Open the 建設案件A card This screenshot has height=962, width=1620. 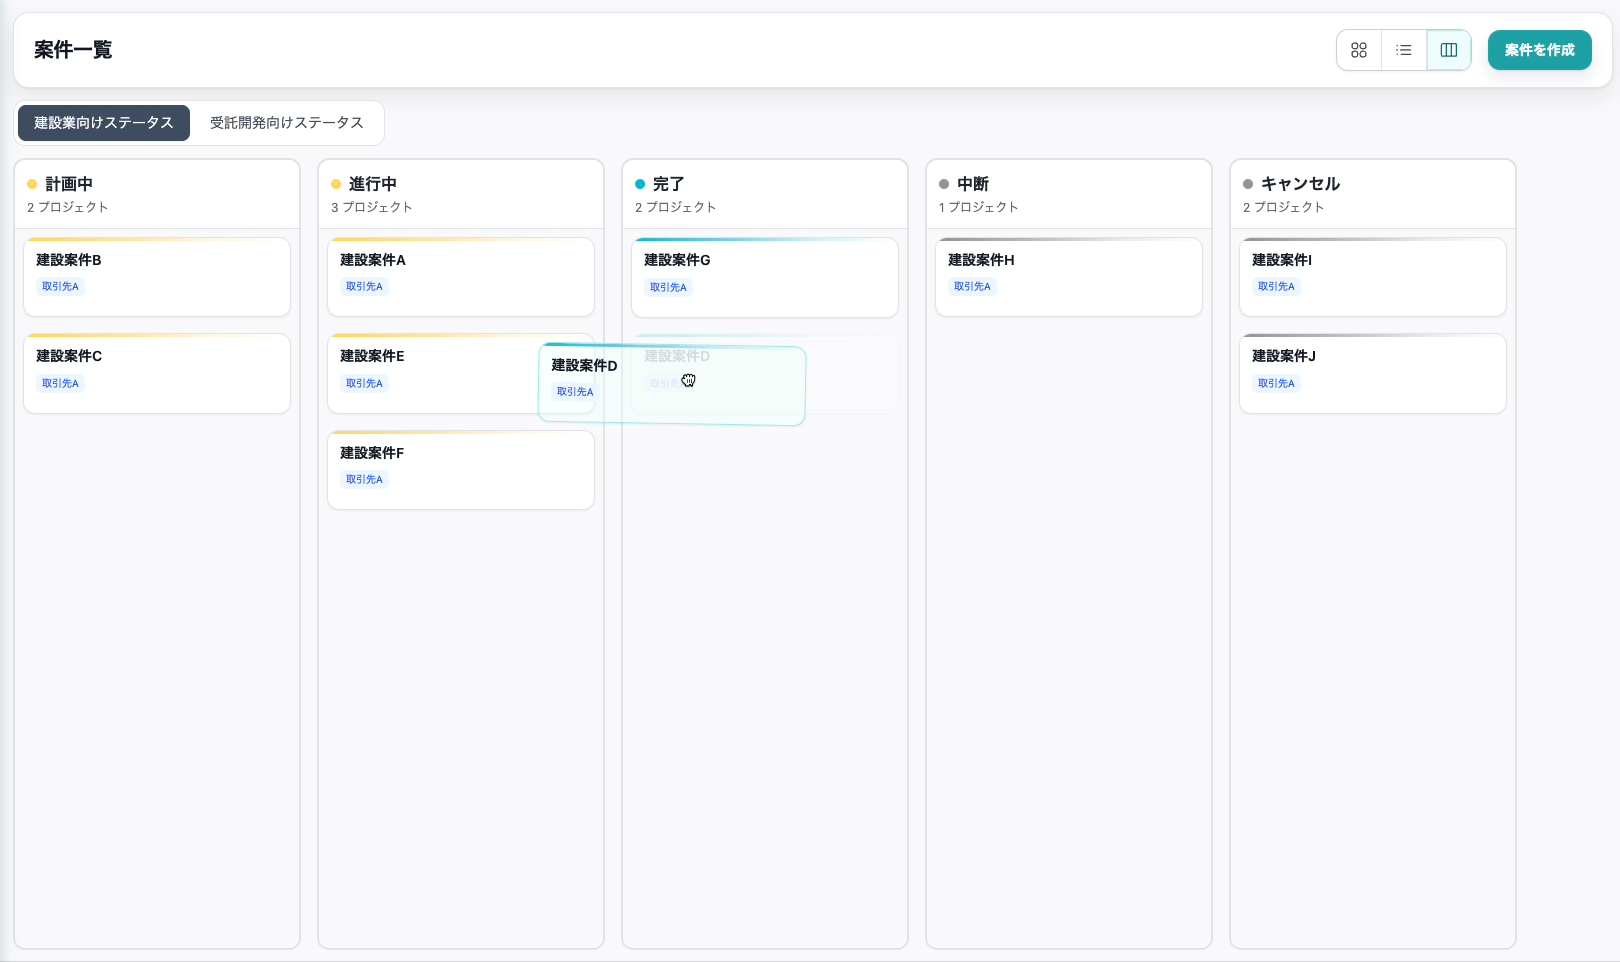coord(461,276)
